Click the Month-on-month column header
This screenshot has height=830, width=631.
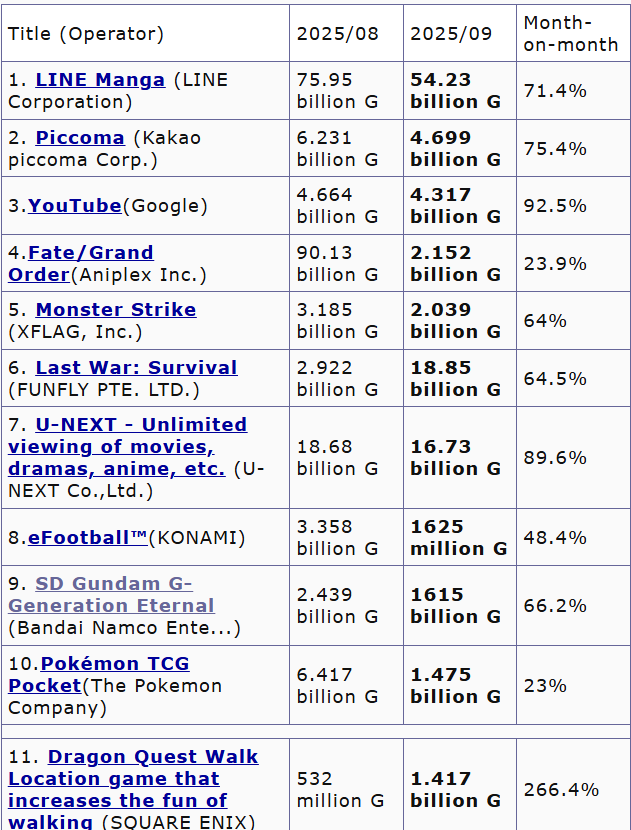pyautogui.click(x=573, y=33)
